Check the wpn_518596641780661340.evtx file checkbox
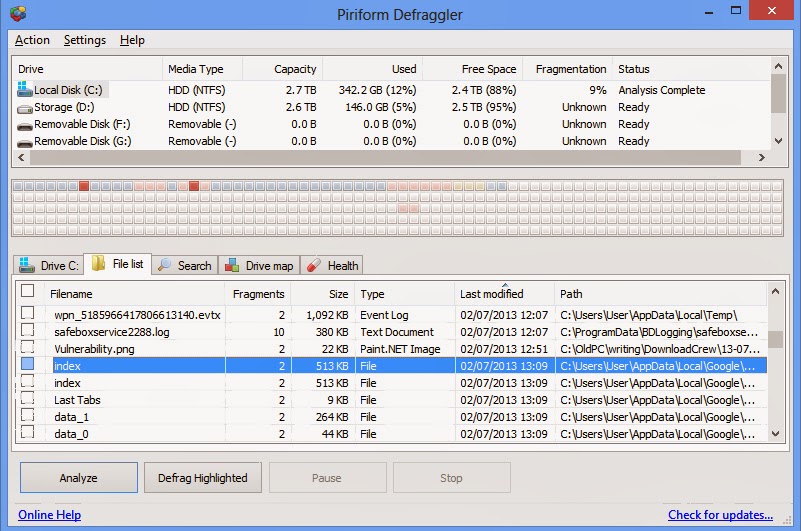The image size is (801, 531). pos(28,313)
